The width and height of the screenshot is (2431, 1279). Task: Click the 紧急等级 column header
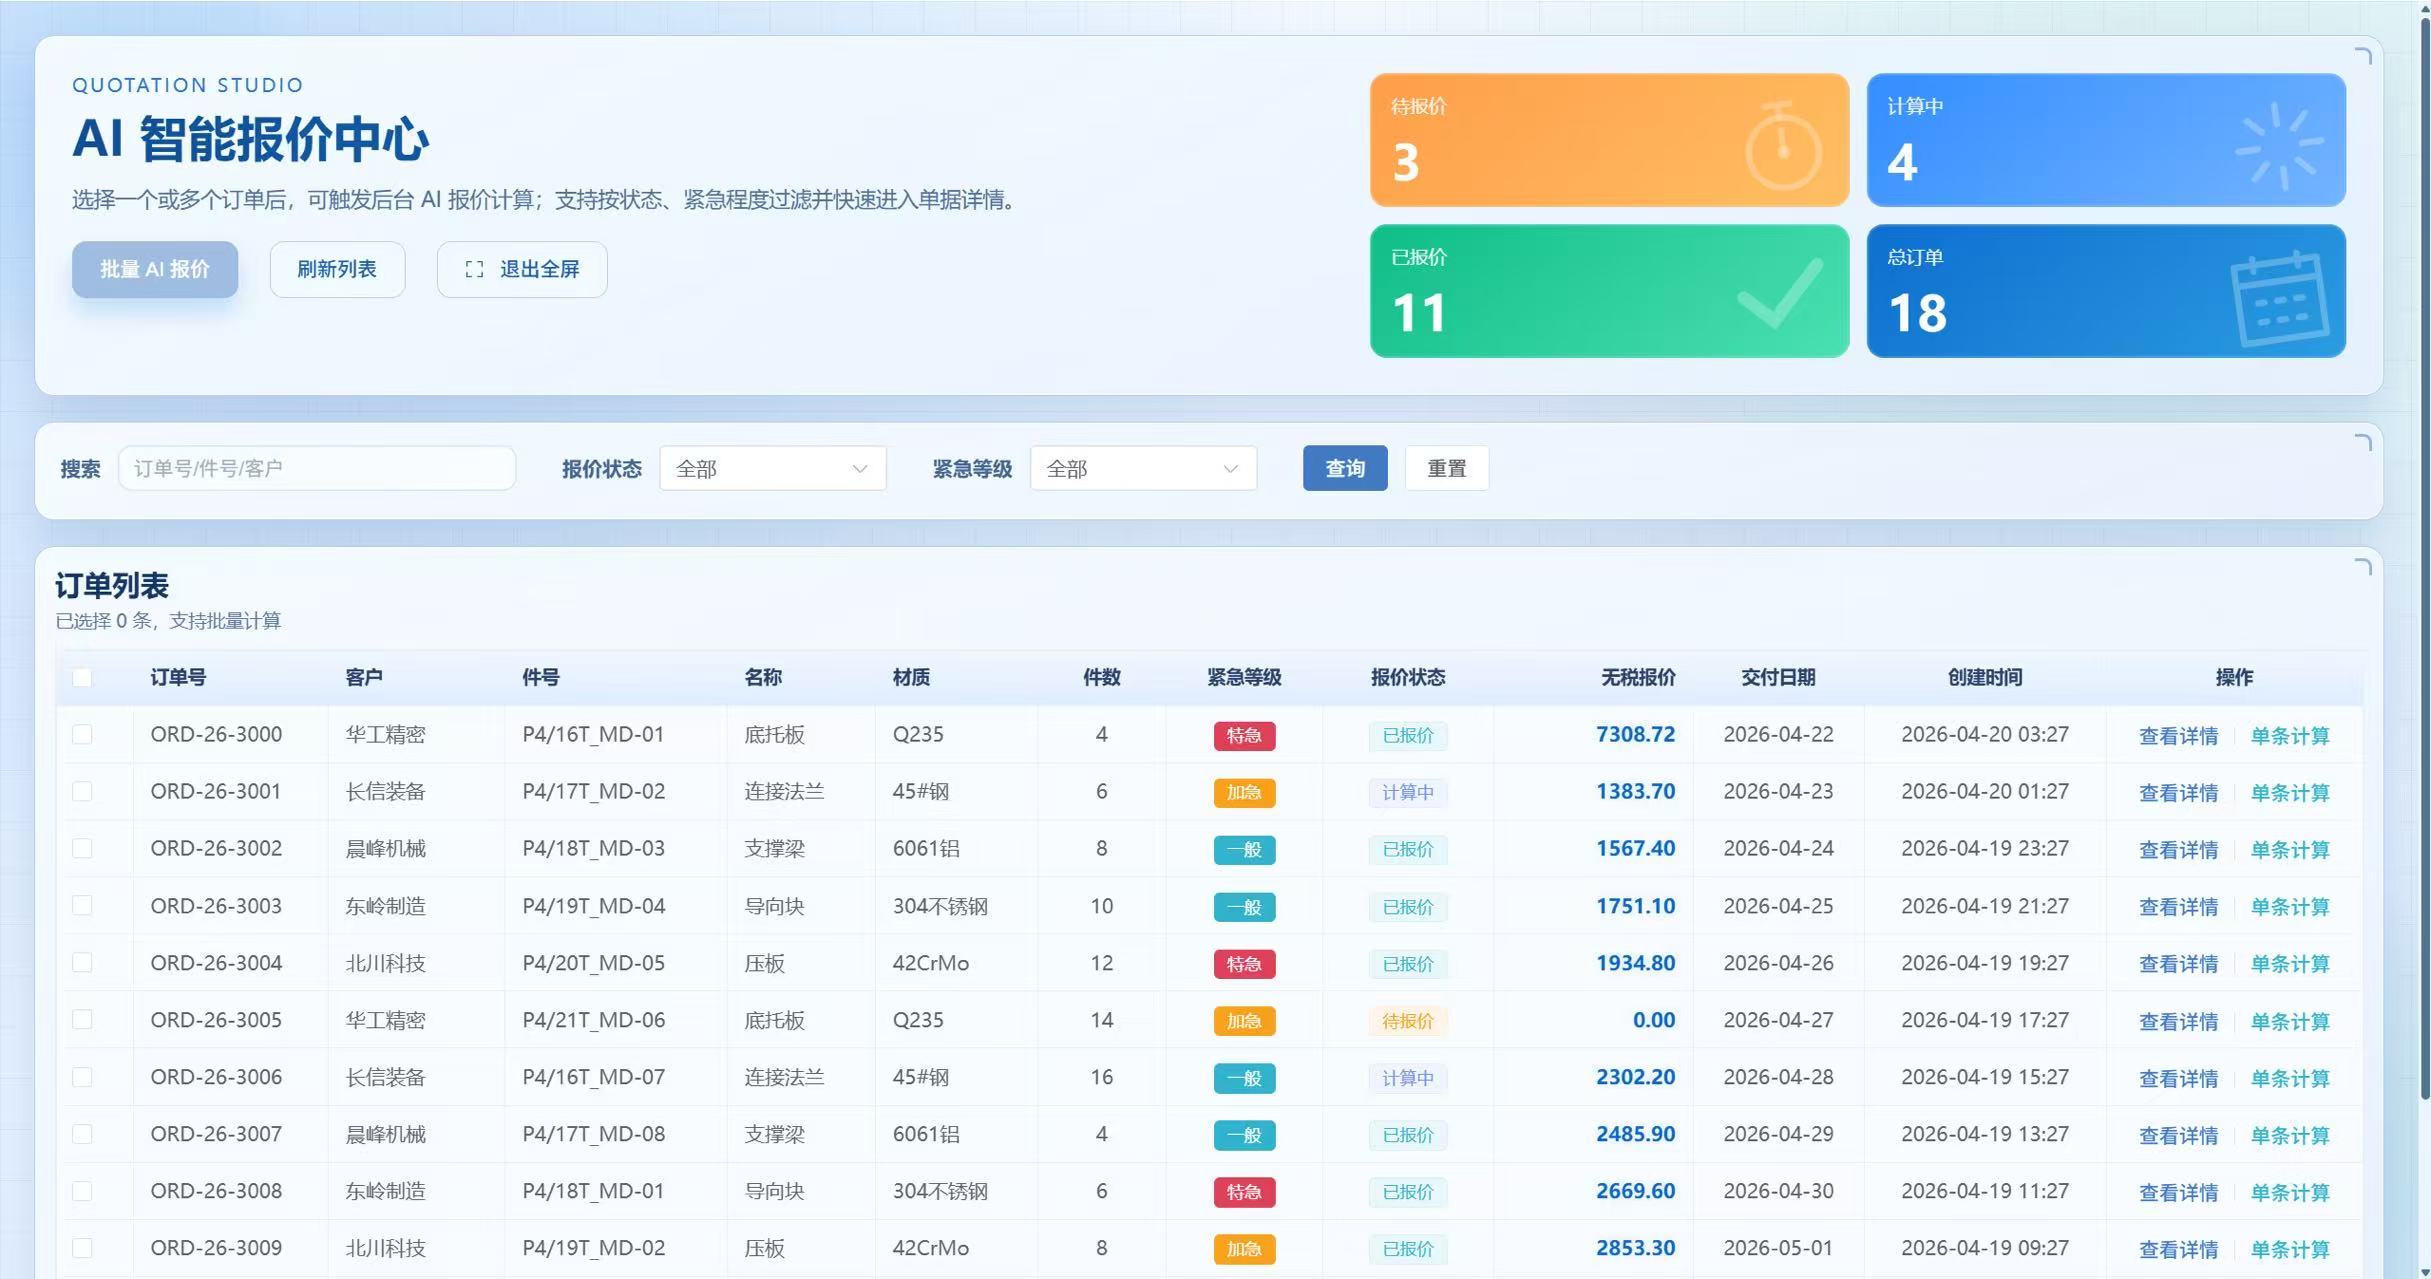1243,678
